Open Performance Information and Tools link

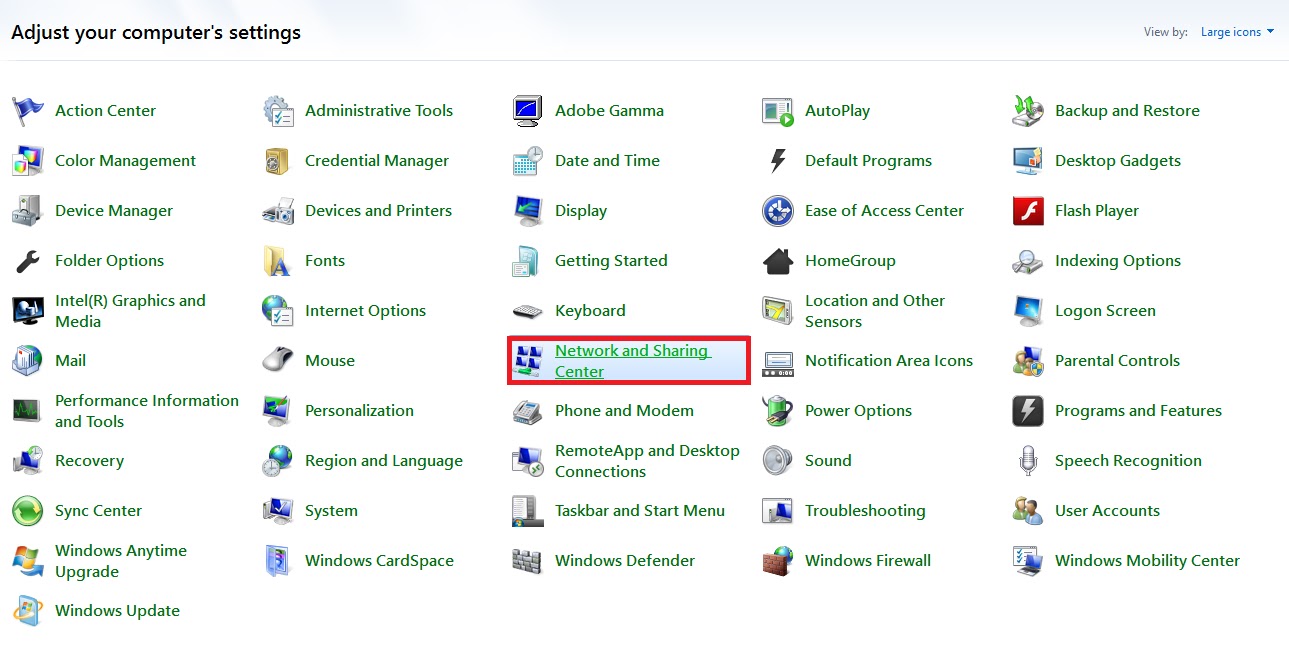coord(147,411)
